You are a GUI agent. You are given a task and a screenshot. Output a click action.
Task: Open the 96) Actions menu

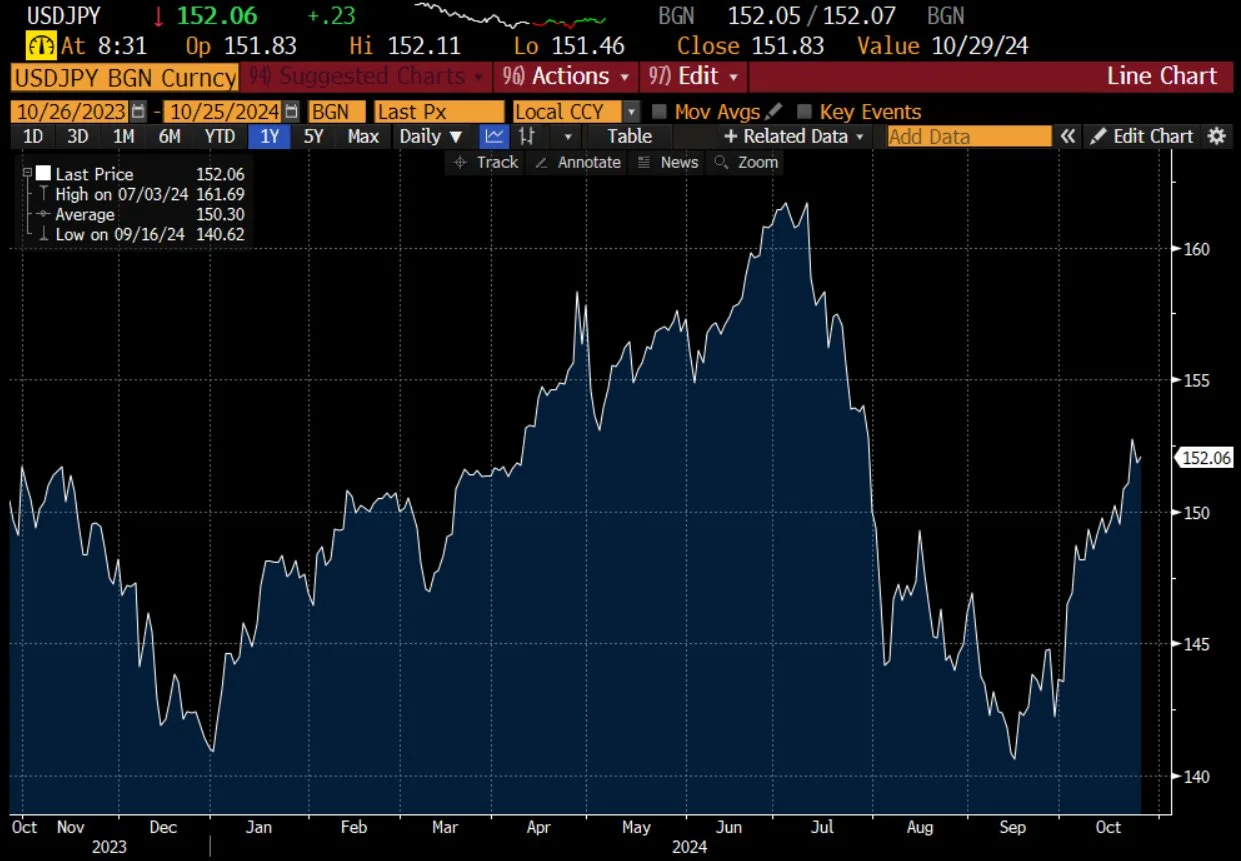[x=565, y=76]
